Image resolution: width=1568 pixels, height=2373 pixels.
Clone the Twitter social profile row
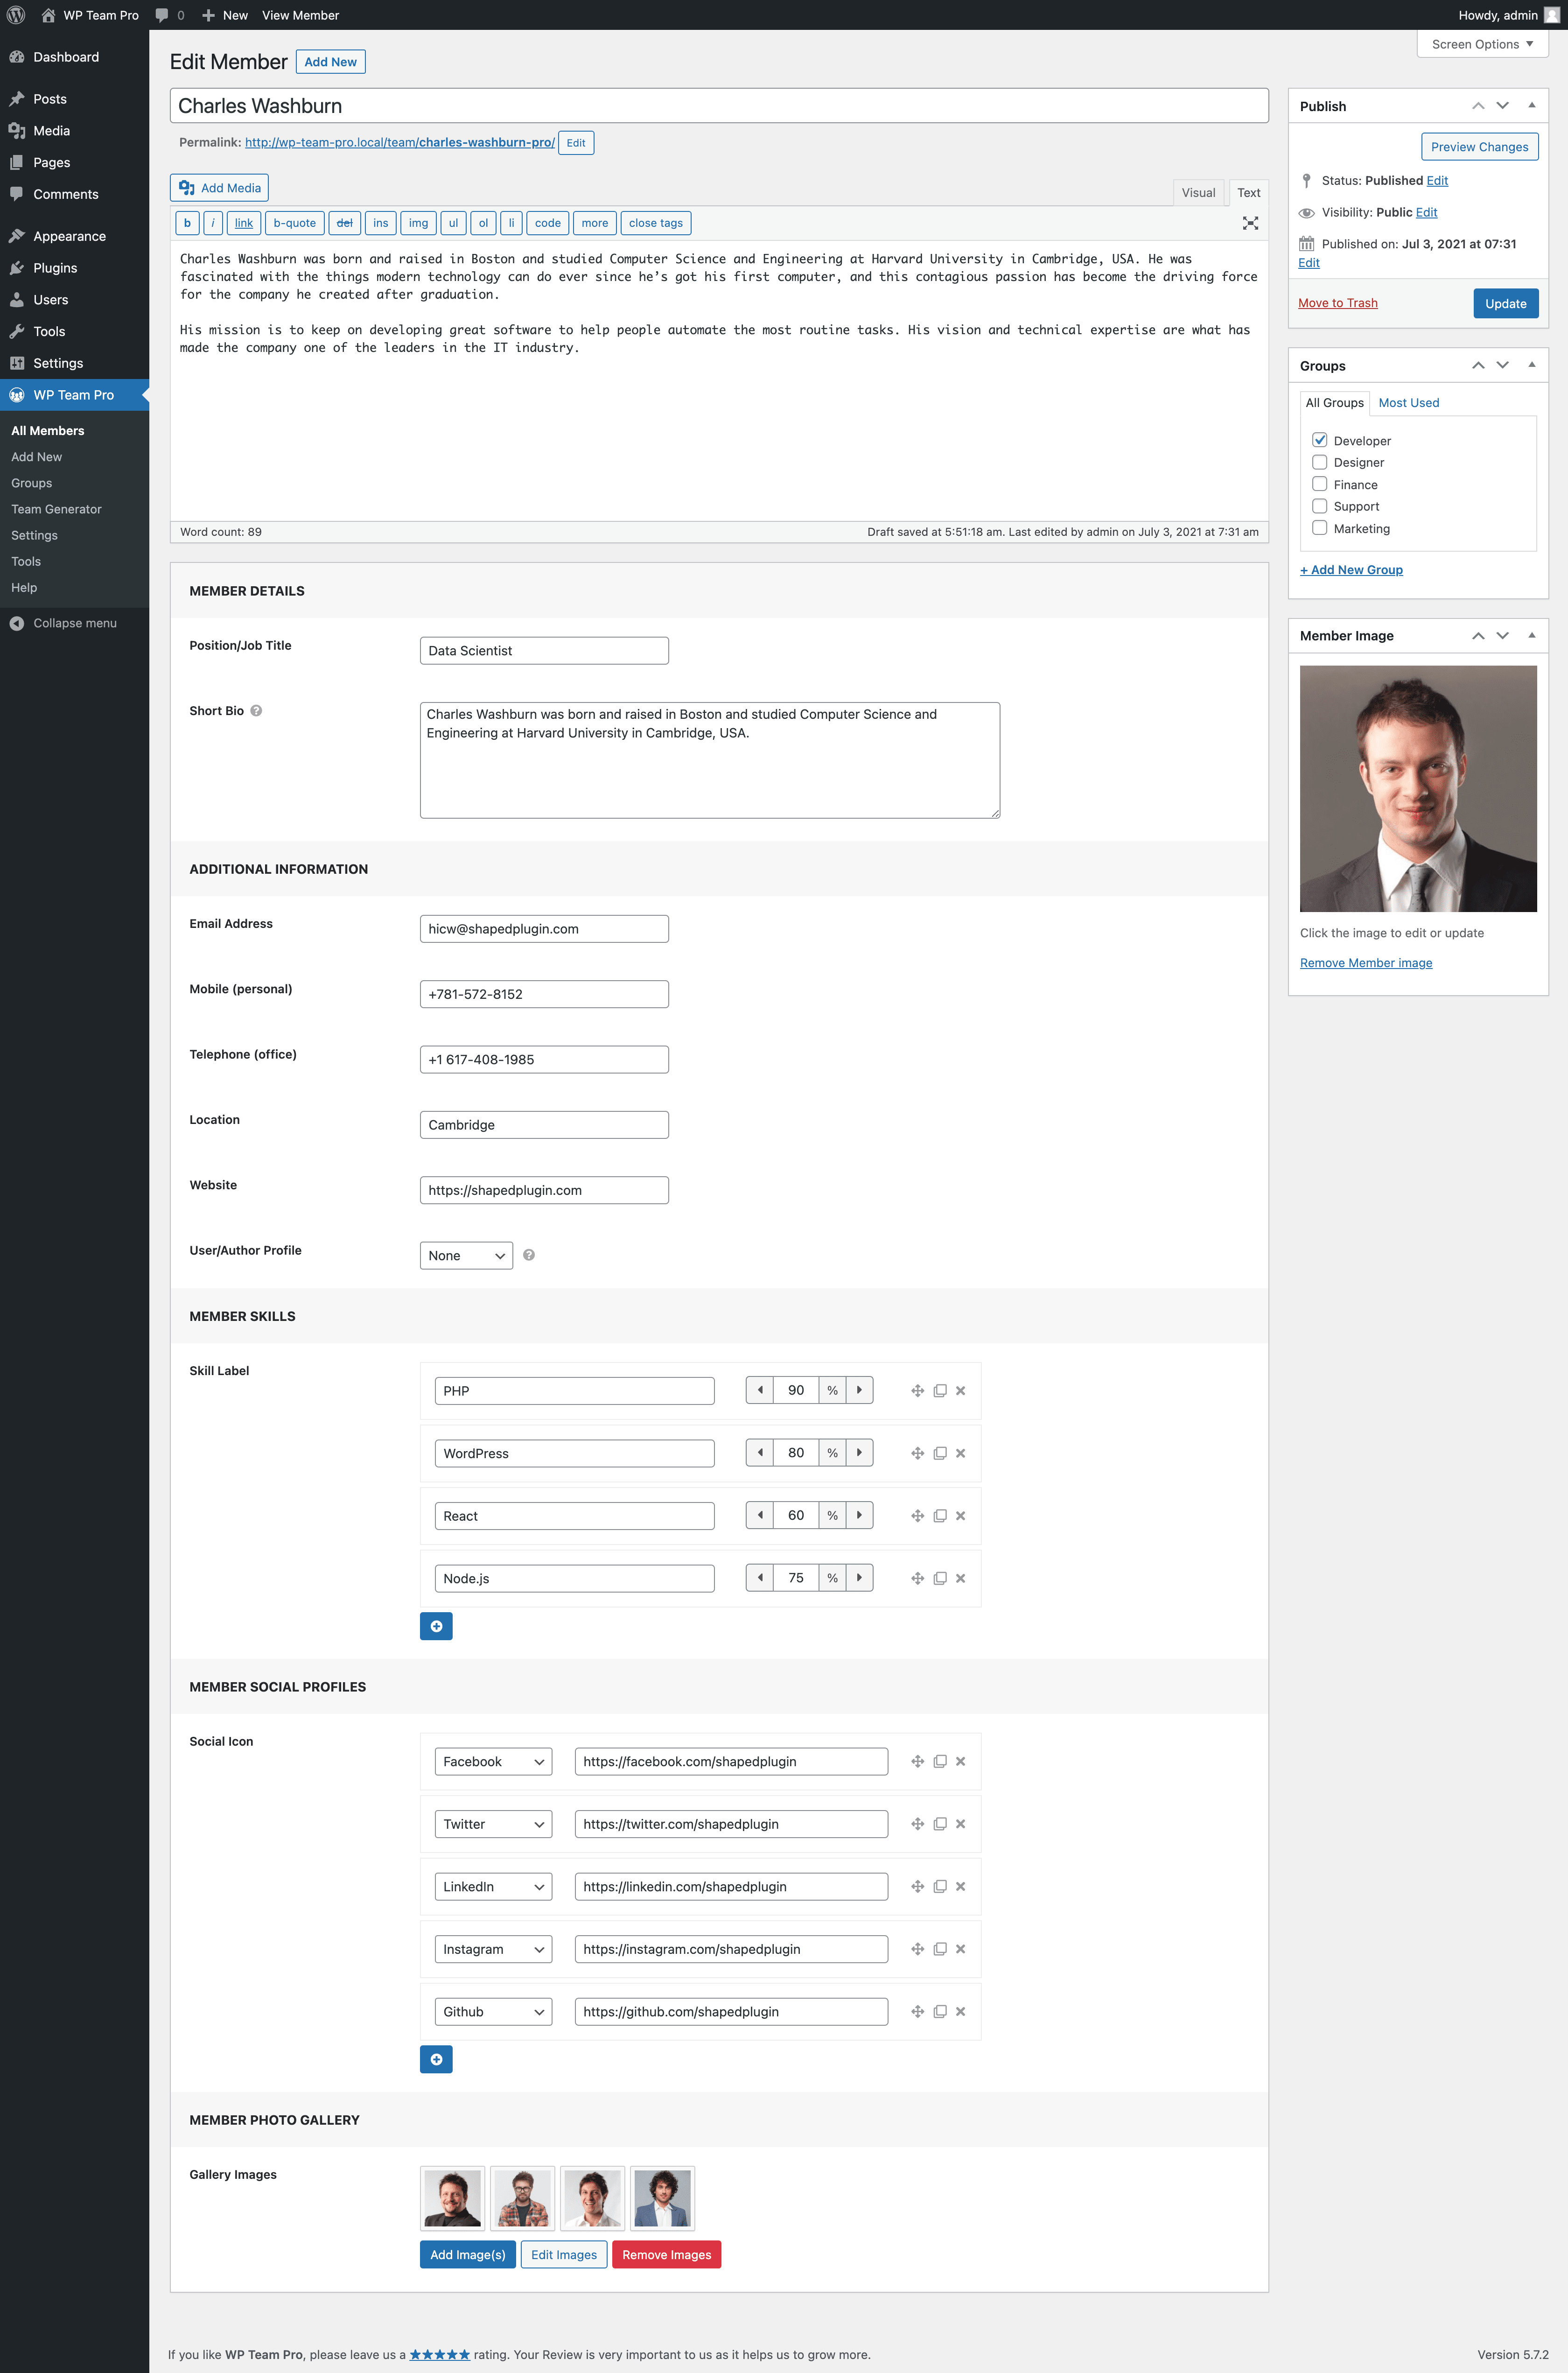(x=939, y=1824)
